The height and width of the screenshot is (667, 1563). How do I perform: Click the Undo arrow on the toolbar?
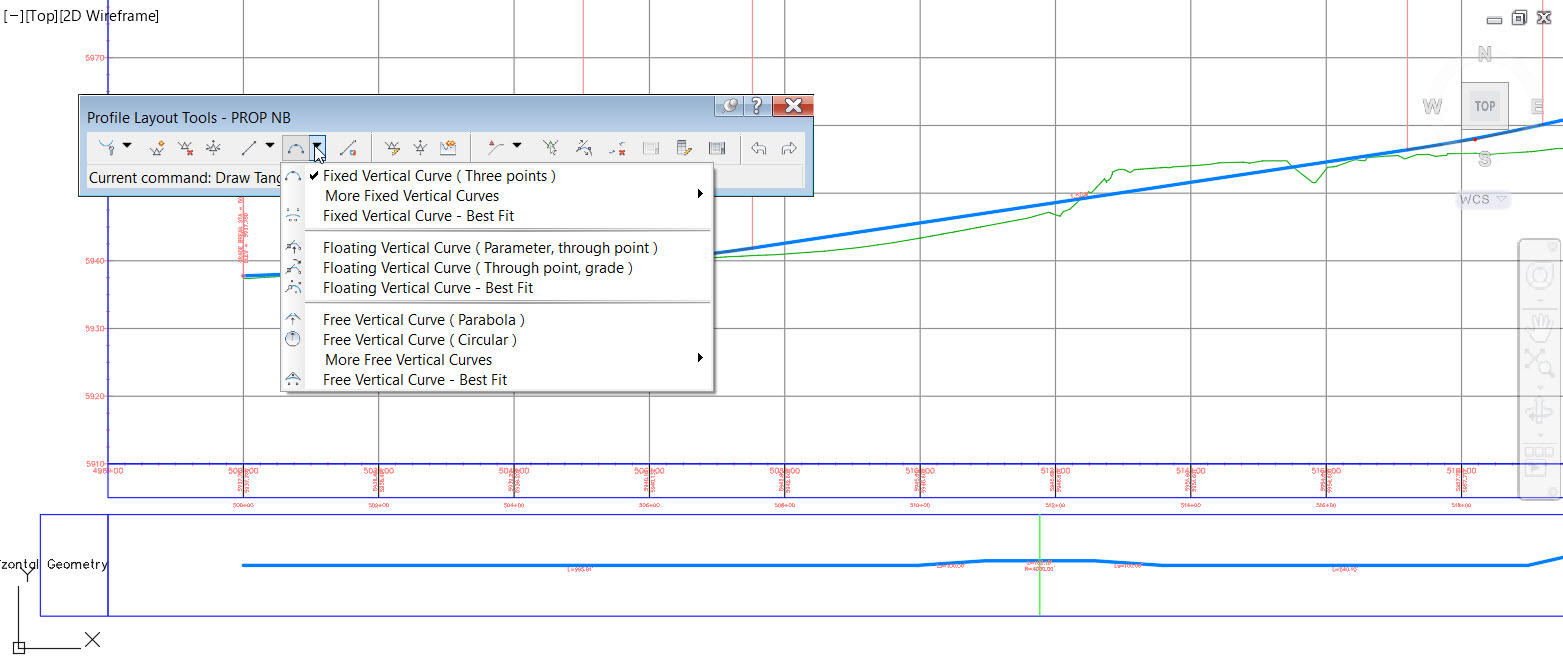758,147
